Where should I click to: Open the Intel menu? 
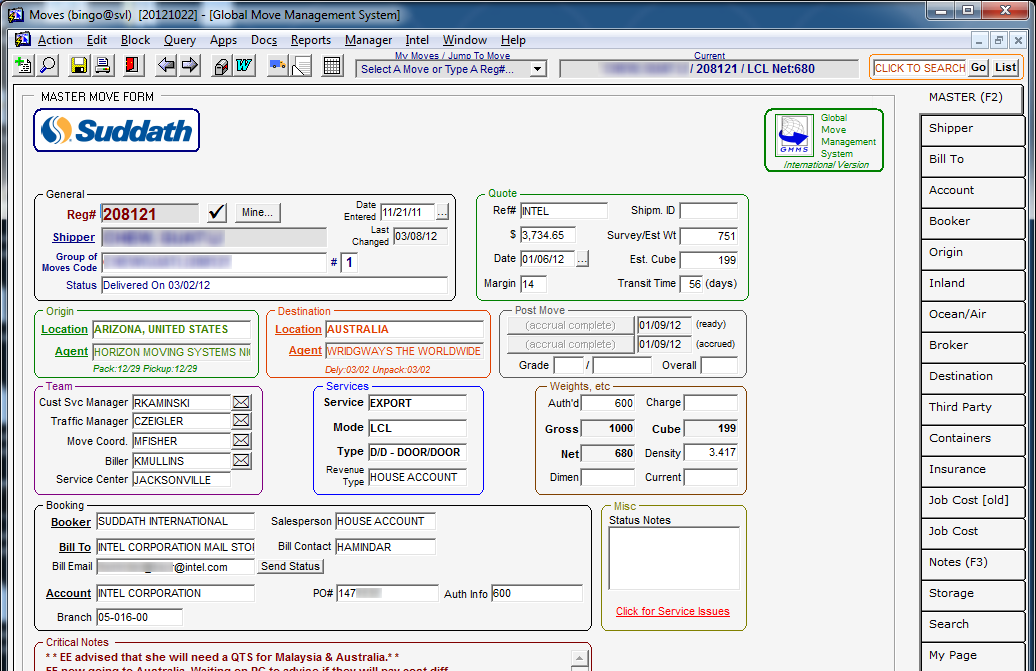tap(417, 40)
